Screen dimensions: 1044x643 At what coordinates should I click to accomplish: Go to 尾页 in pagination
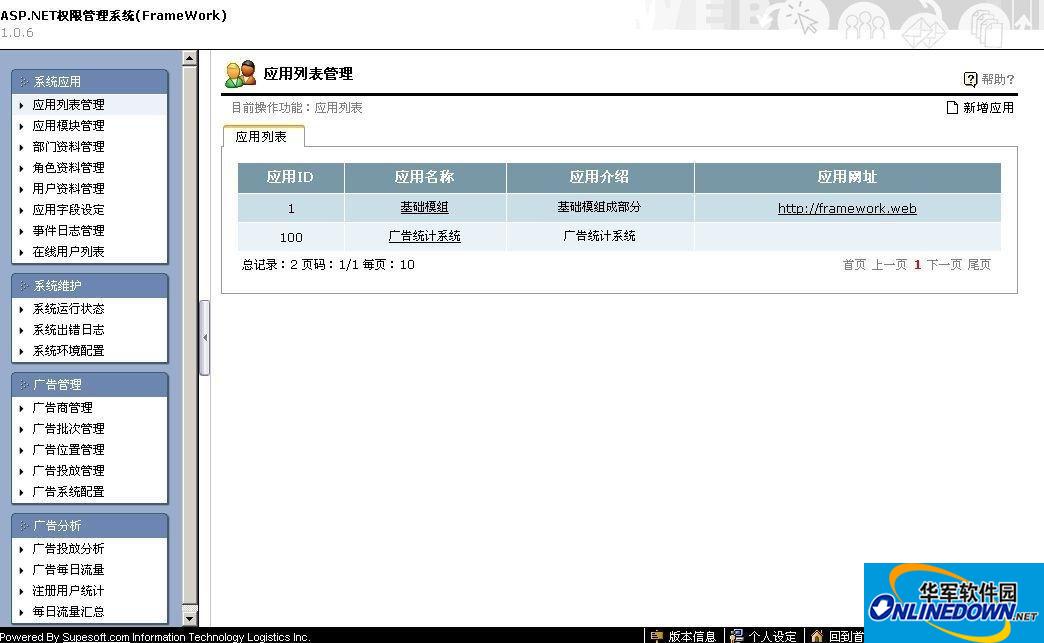tap(979, 265)
